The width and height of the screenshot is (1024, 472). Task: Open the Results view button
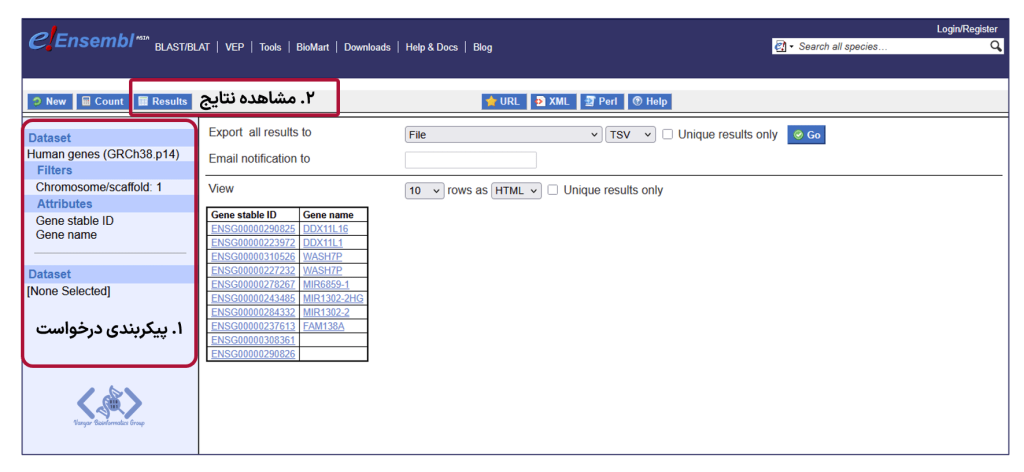point(163,101)
